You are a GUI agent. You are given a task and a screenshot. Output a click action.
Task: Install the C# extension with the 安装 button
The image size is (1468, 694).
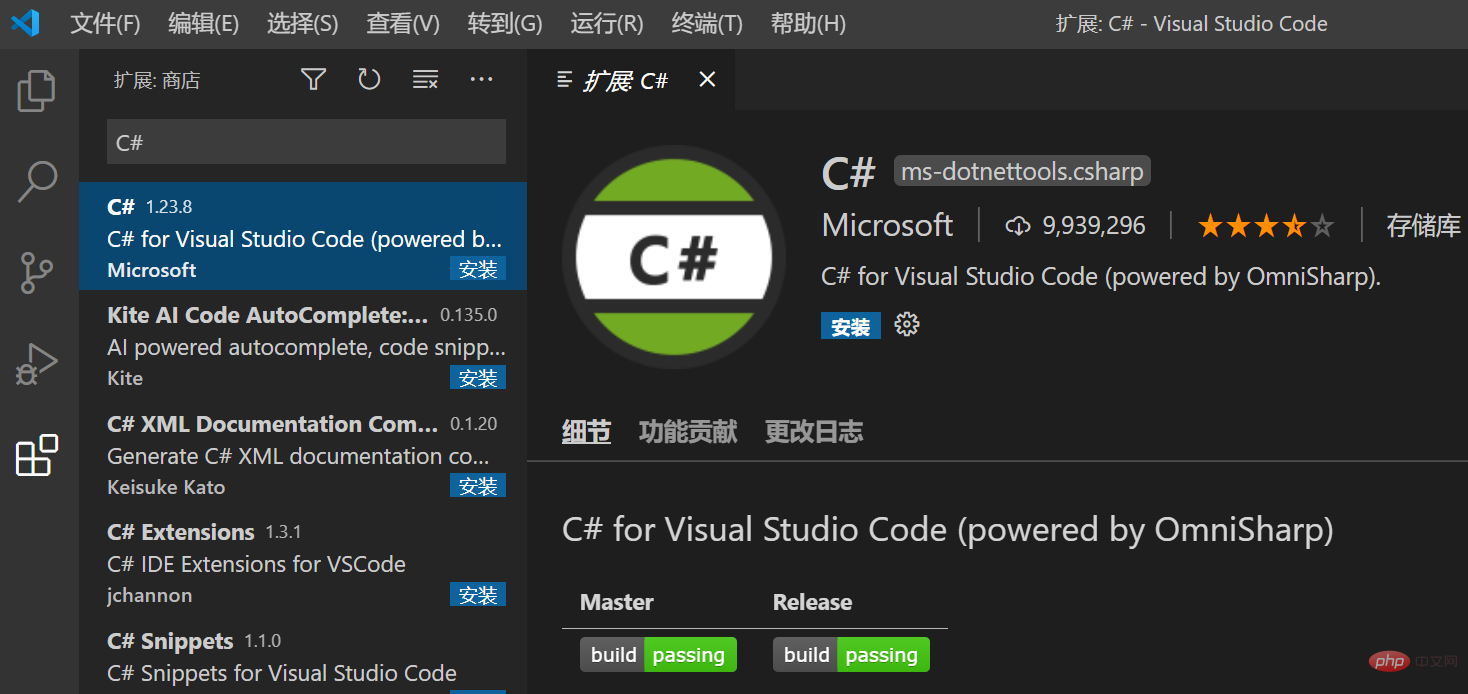(x=850, y=325)
